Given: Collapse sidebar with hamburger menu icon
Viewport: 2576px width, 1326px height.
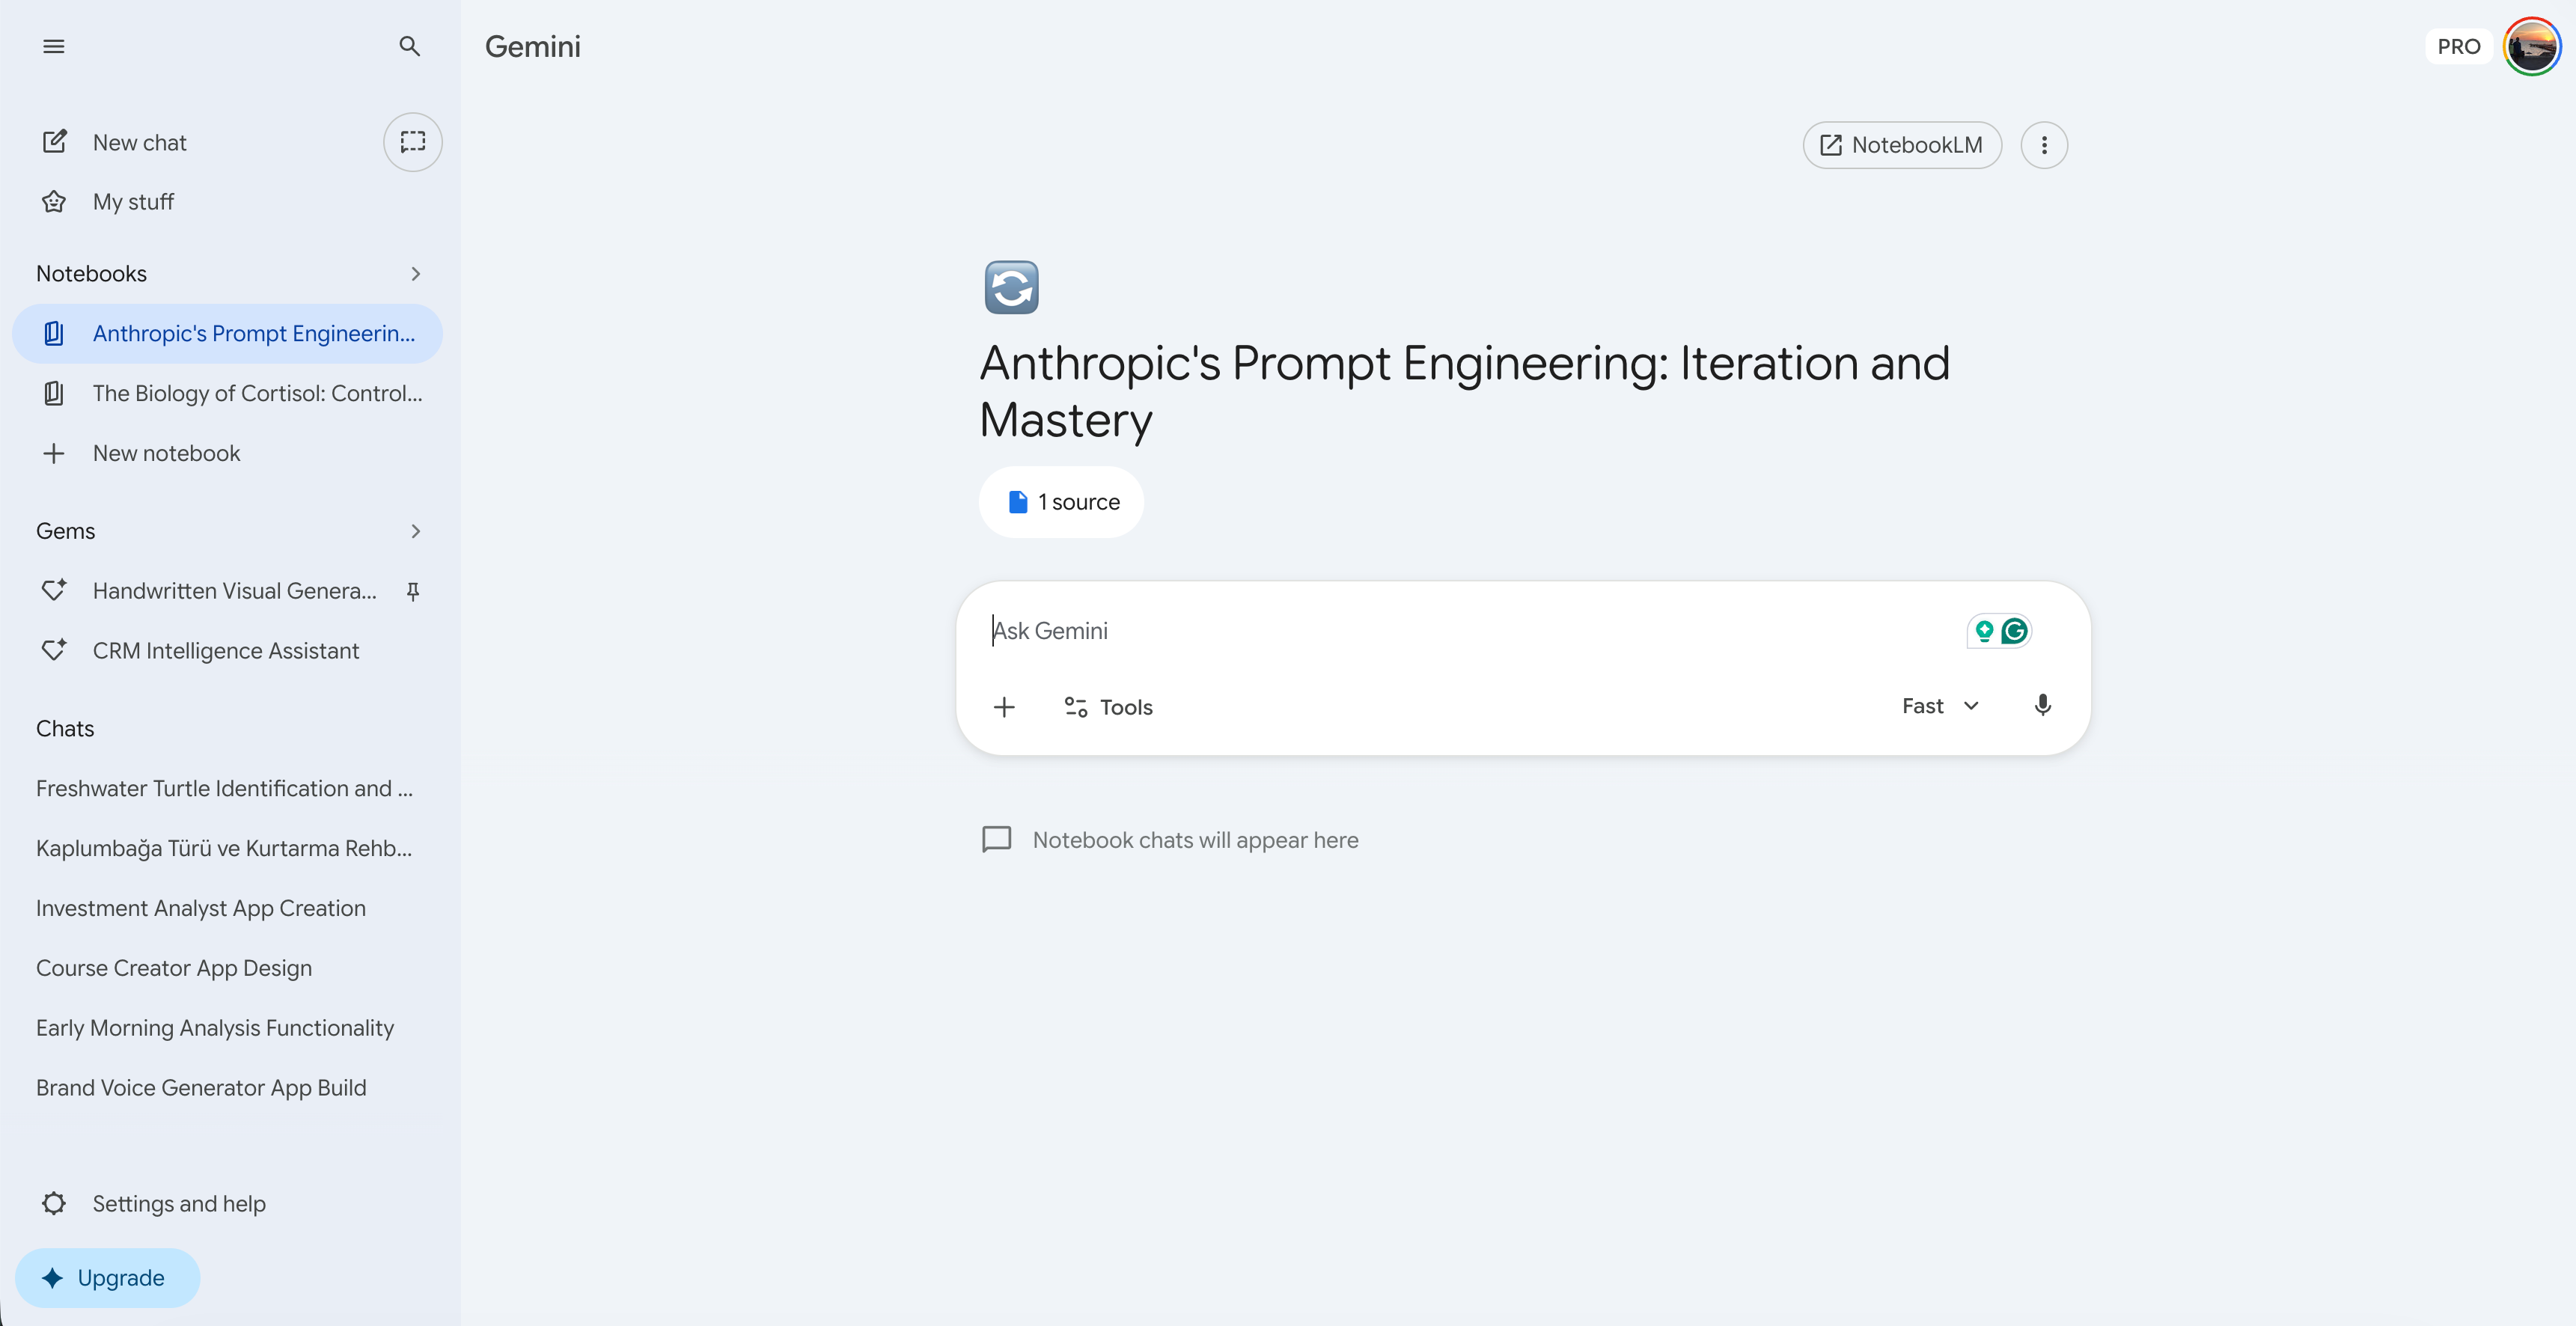Looking at the screenshot, I should pos(54,46).
